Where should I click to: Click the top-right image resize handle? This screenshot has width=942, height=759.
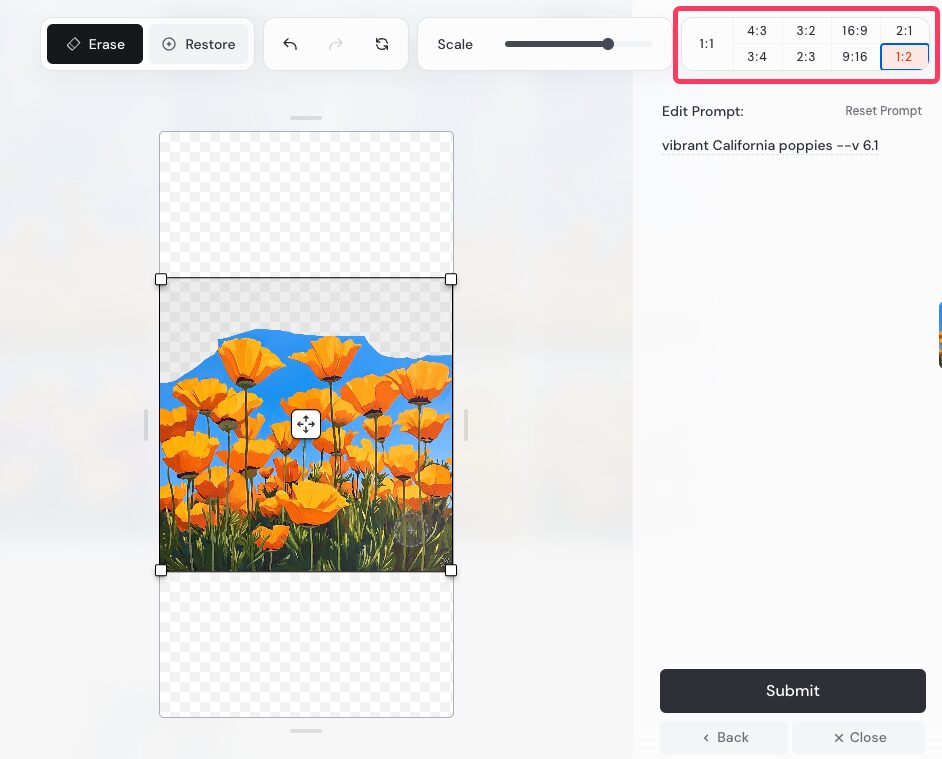click(x=451, y=279)
